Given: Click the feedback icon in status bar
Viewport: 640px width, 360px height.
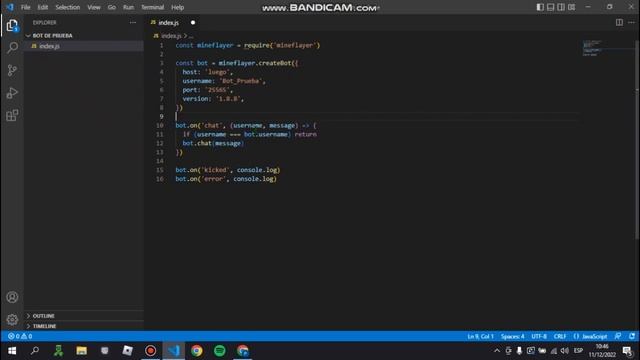Looking at the screenshot, I should click(618, 336).
